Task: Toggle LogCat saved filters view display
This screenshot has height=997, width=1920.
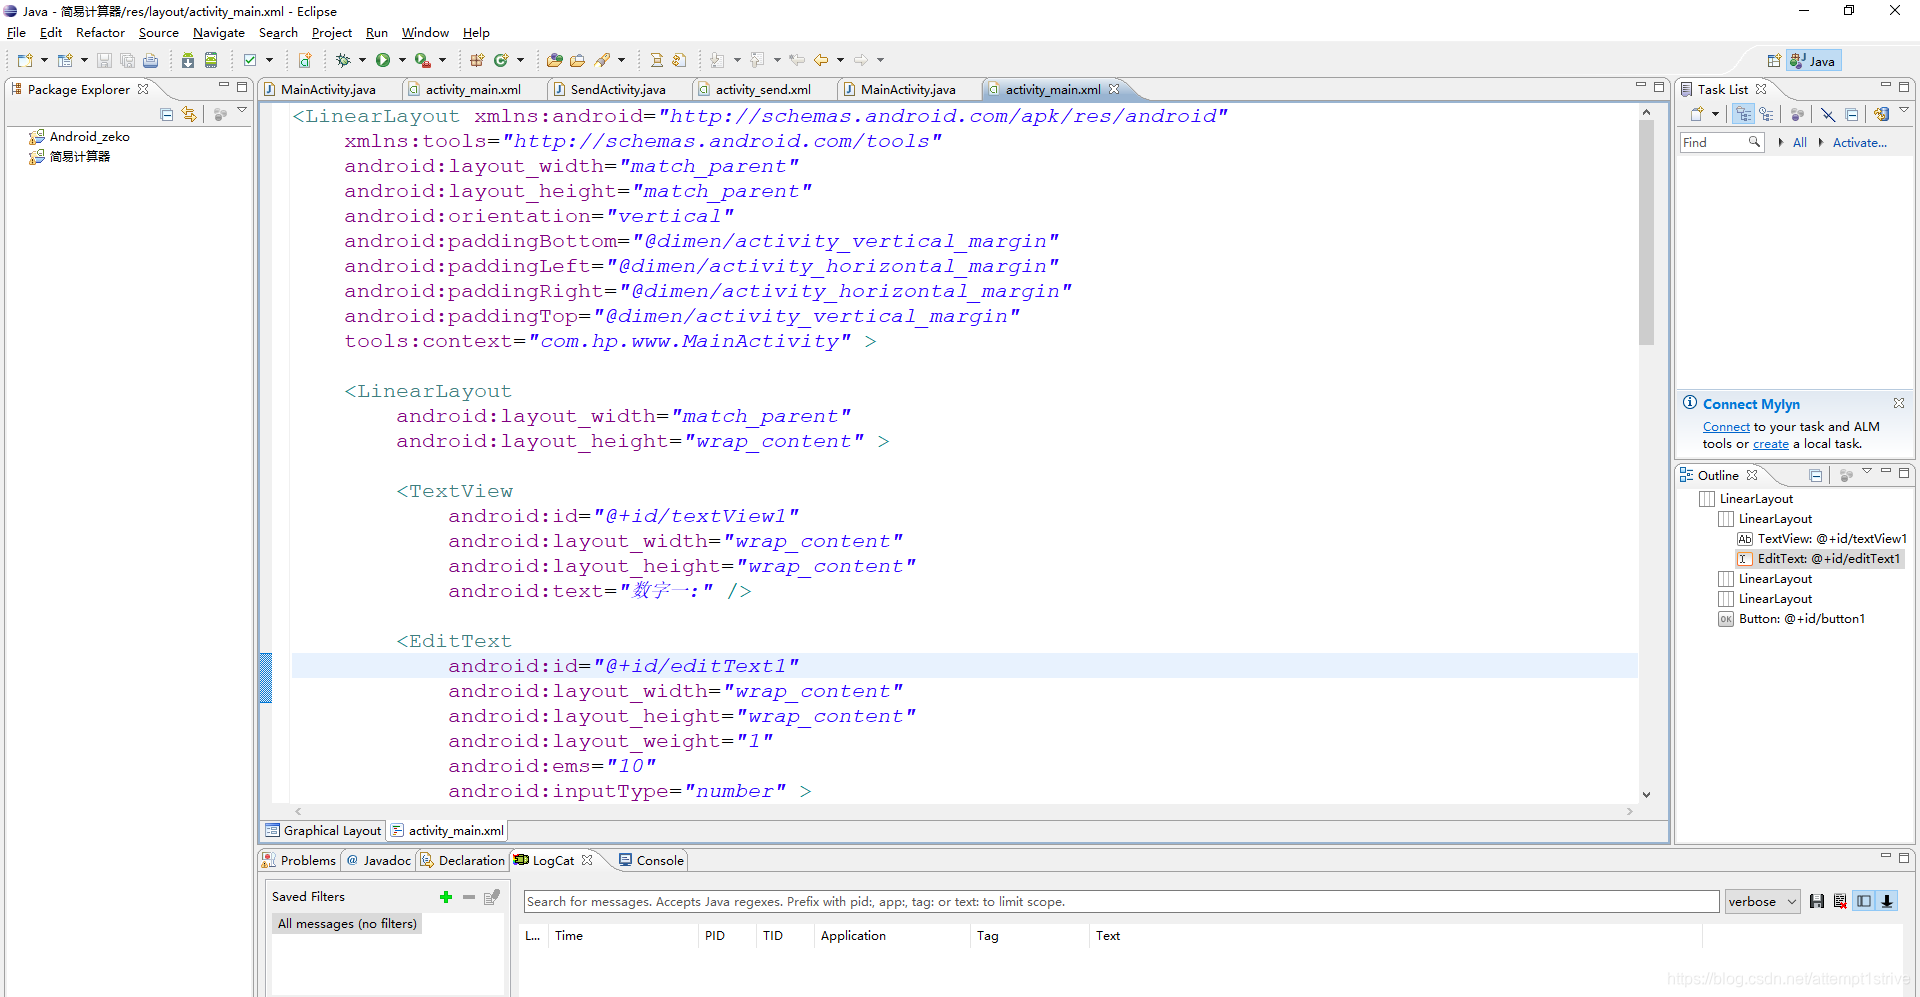Action: click(x=1864, y=901)
